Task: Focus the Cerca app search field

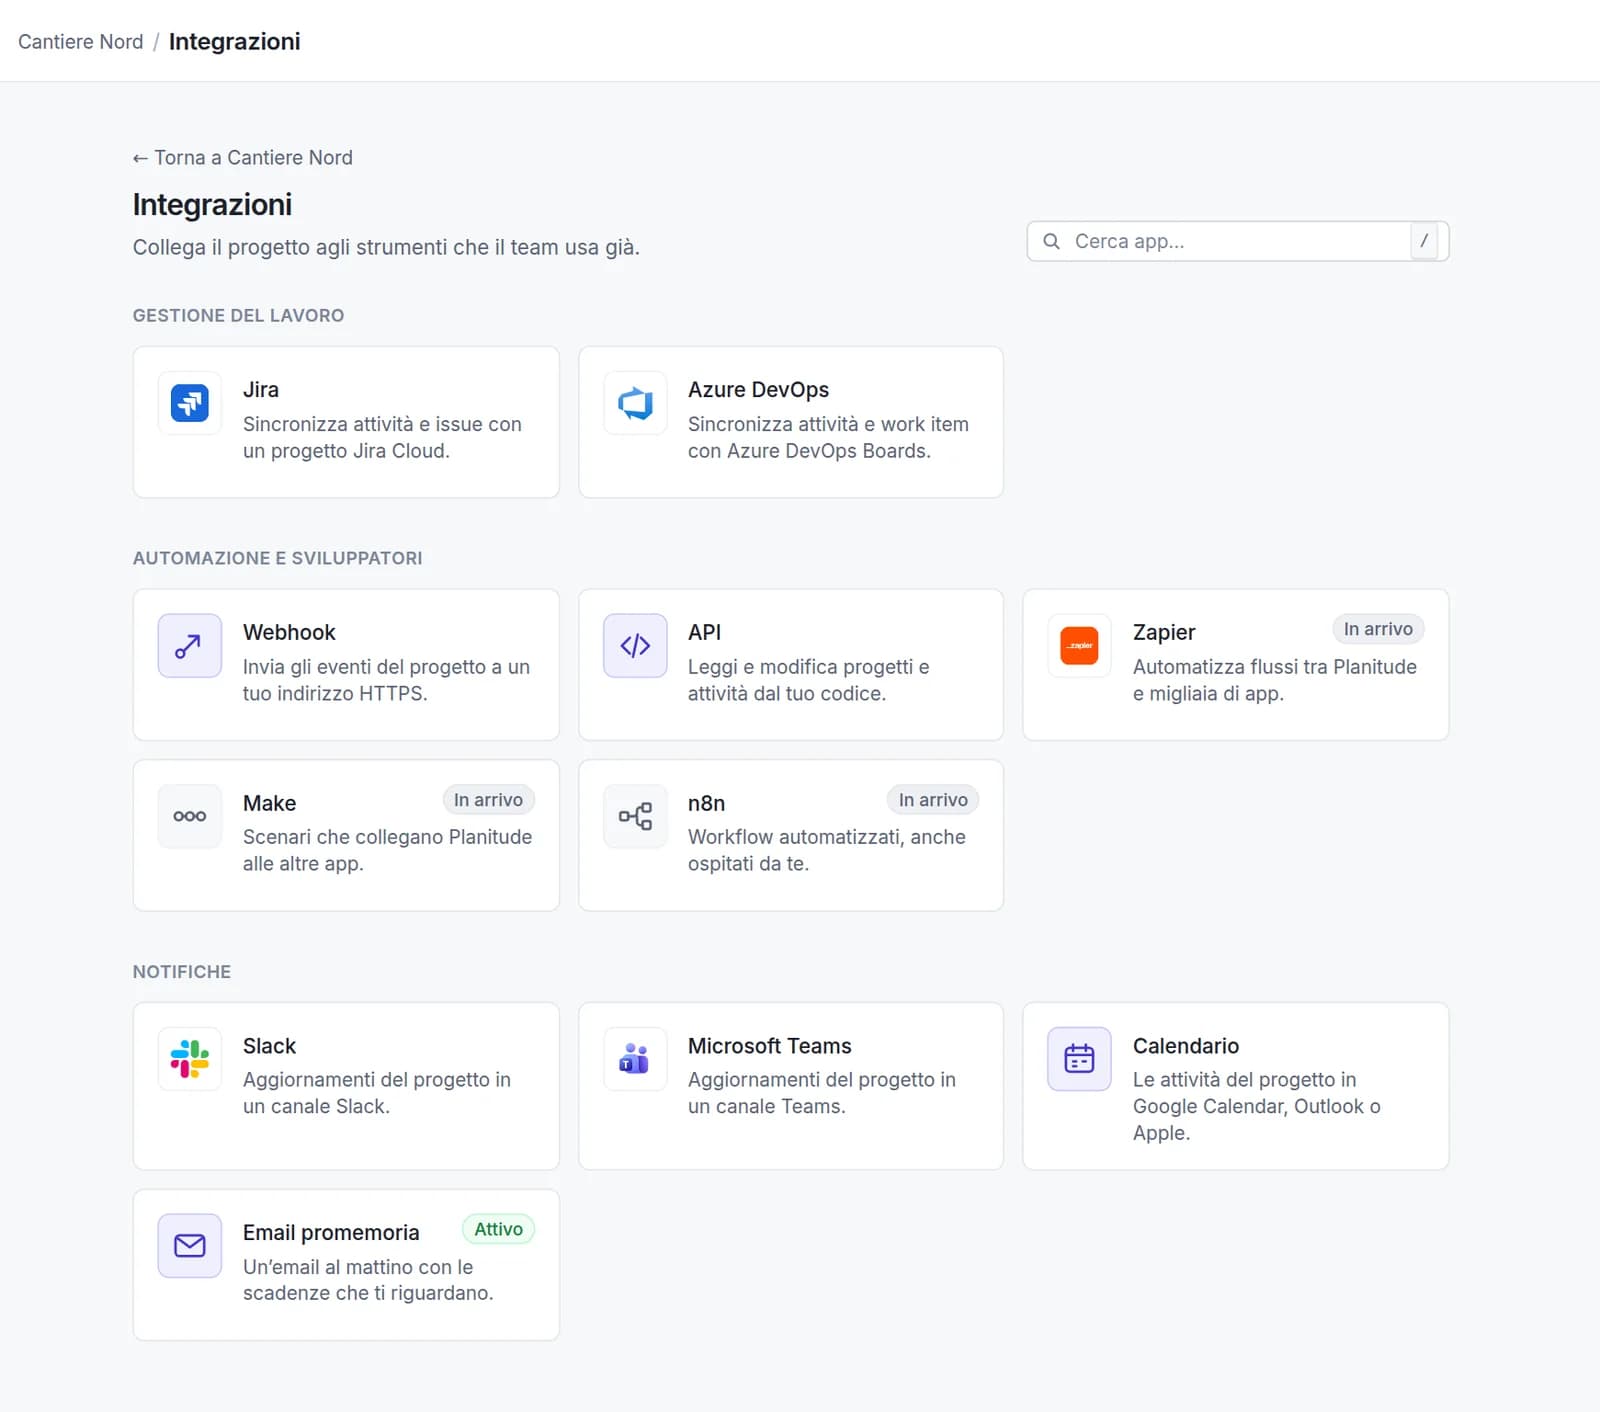Action: click(x=1237, y=241)
